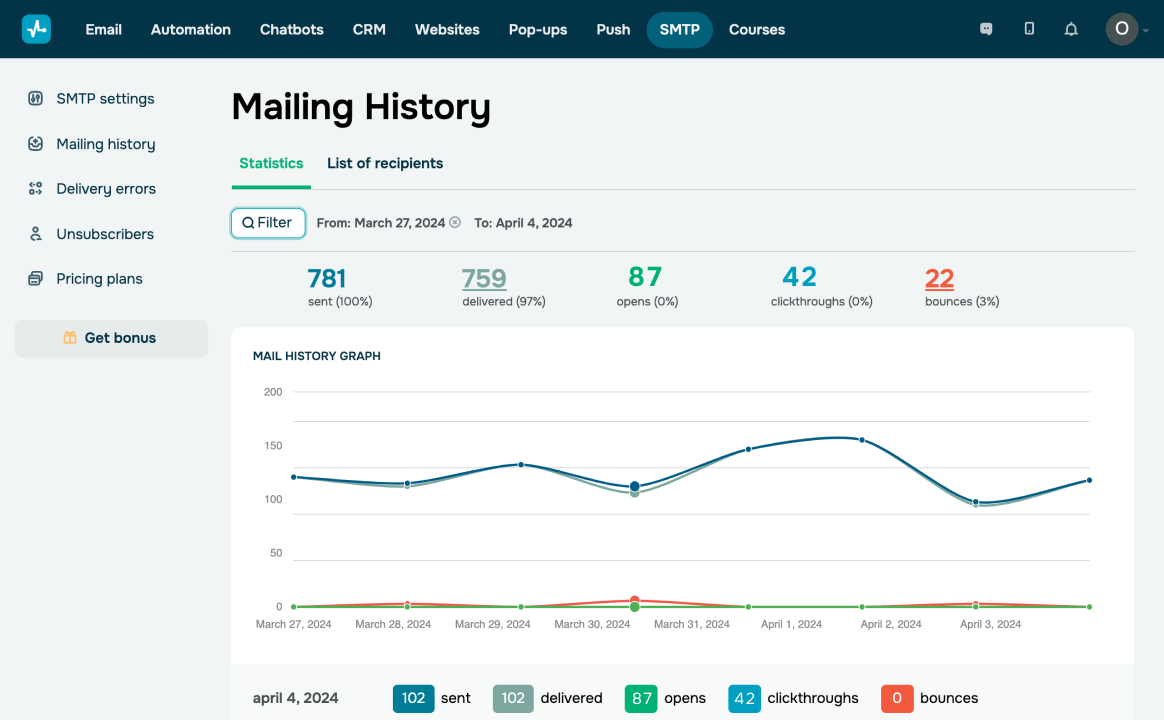The height and width of the screenshot is (720, 1164).
Task: Click the Filter button
Action: 268,223
